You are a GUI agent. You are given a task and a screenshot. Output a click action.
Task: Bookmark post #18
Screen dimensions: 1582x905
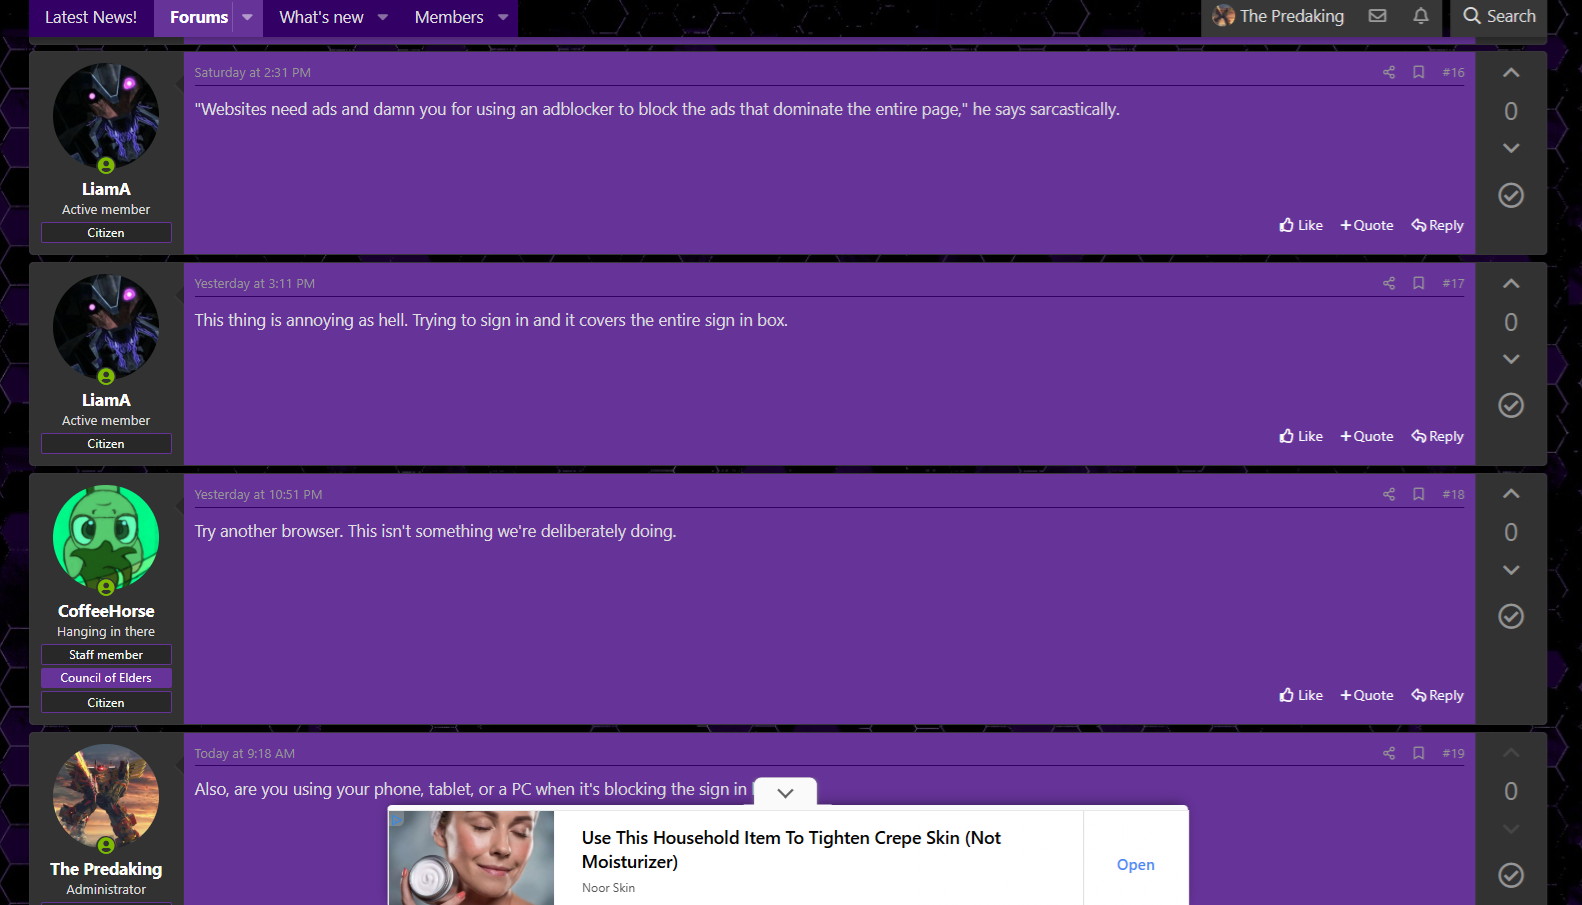point(1418,494)
